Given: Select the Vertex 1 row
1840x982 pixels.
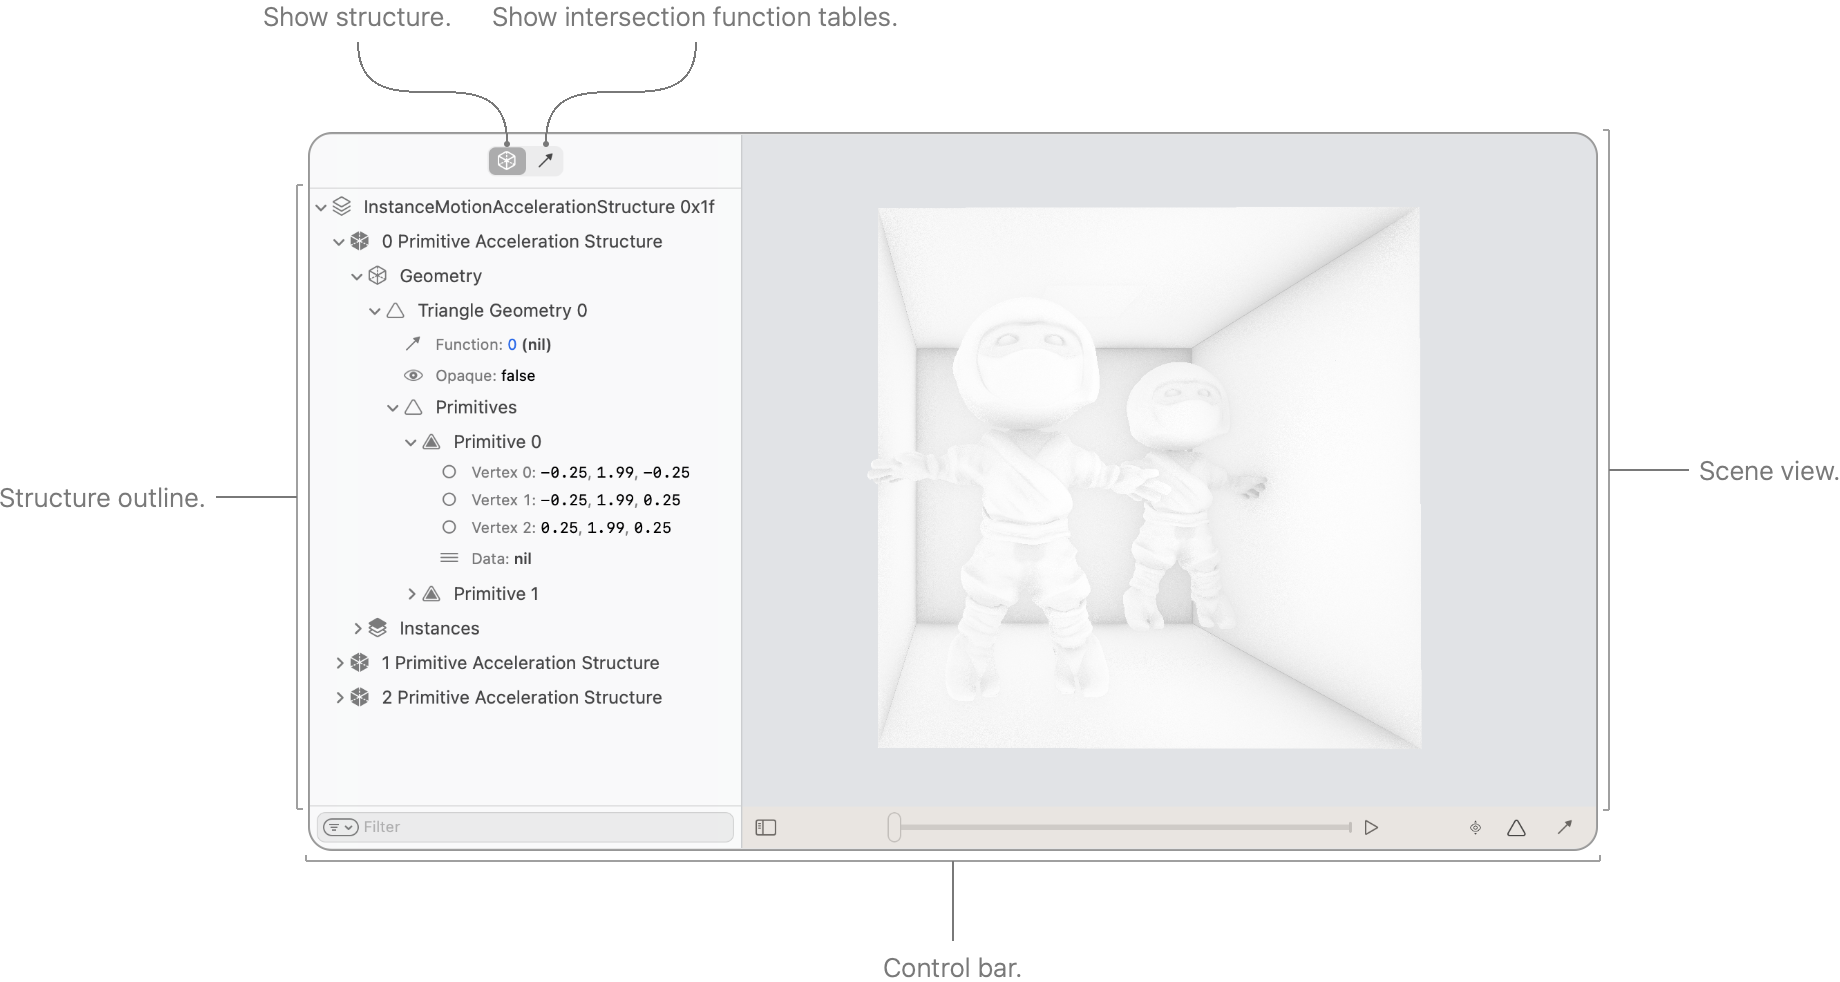Looking at the screenshot, I should click(x=575, y=500).
